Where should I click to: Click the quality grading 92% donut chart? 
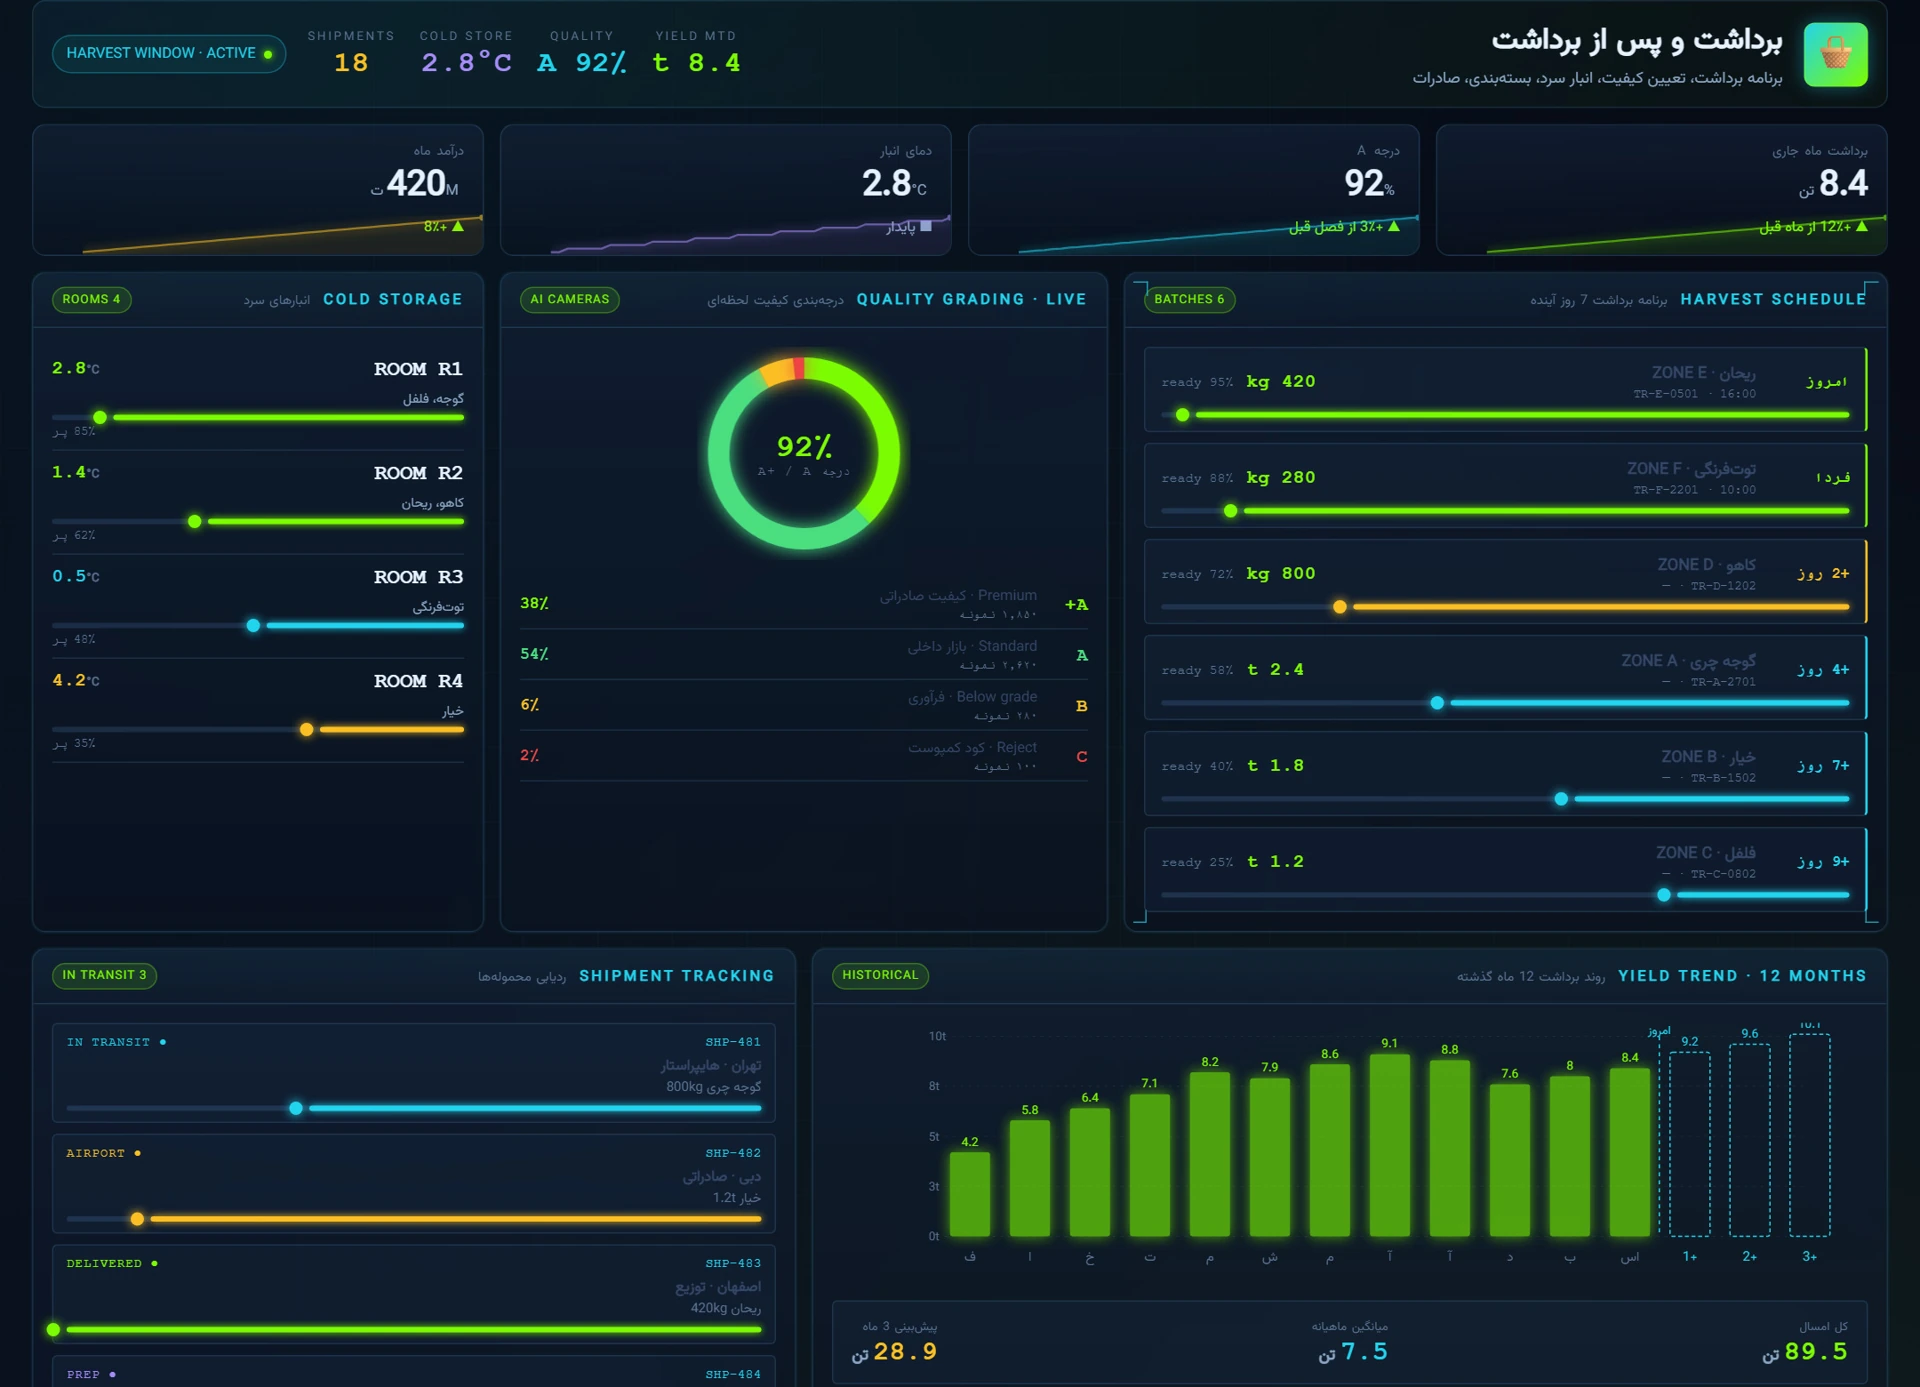tap(803, 453)
